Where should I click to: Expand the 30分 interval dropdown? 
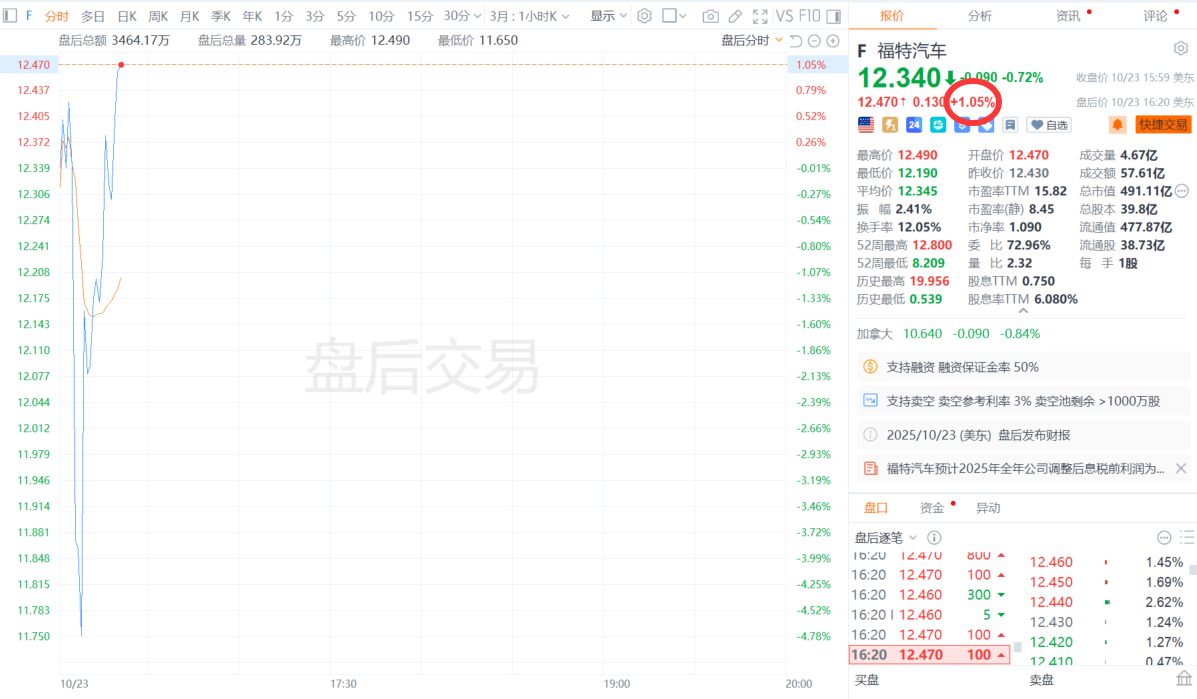coord(463,16)
